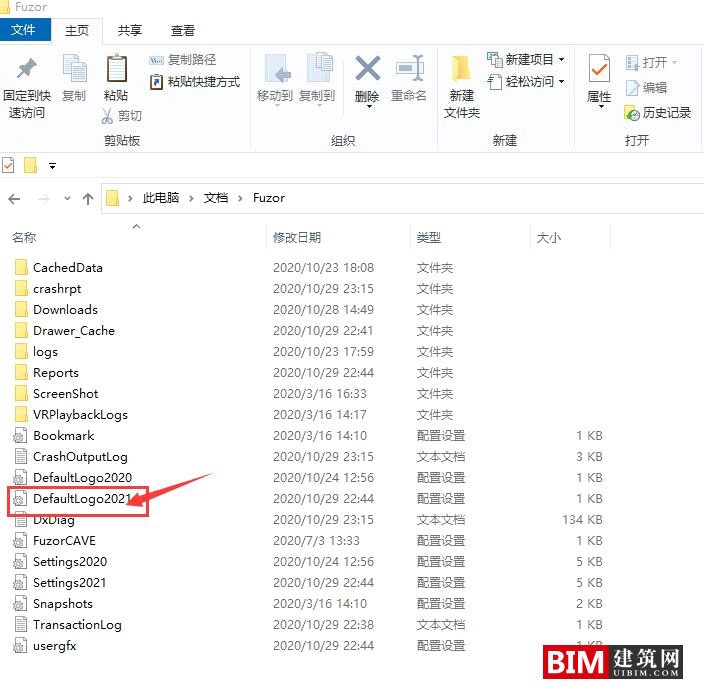
Task: Click the Pin to Quick Access icon
Action: (x=27, y=68)
